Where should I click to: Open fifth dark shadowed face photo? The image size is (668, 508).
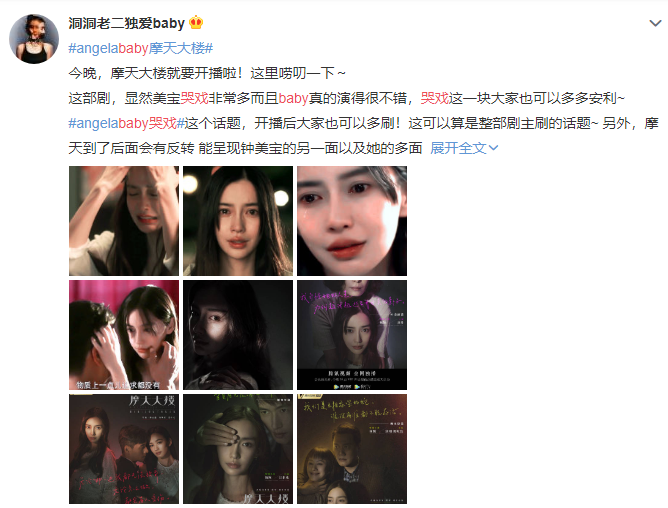(x=238, y=335)
